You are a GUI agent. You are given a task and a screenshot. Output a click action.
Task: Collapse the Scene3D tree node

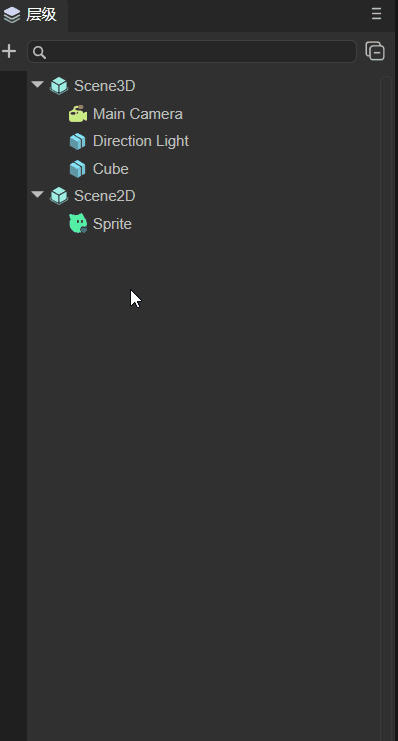38,85
